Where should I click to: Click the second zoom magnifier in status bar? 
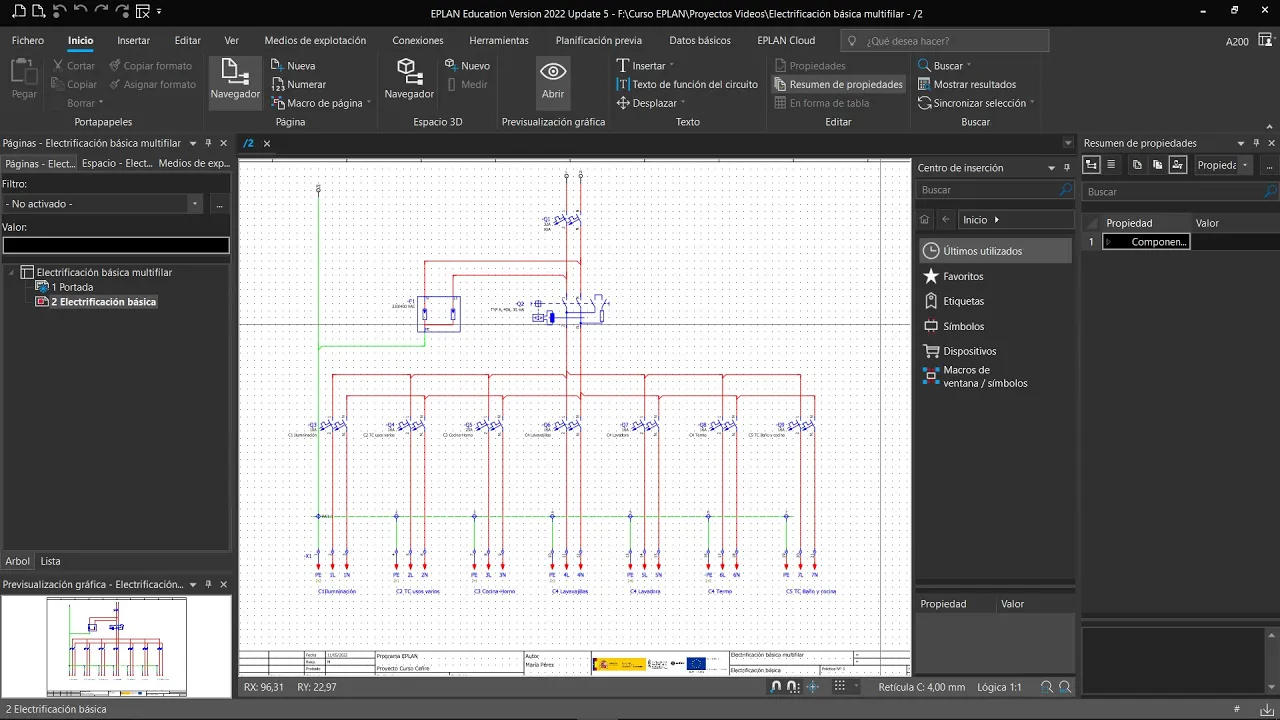(x=1066, y=687)
